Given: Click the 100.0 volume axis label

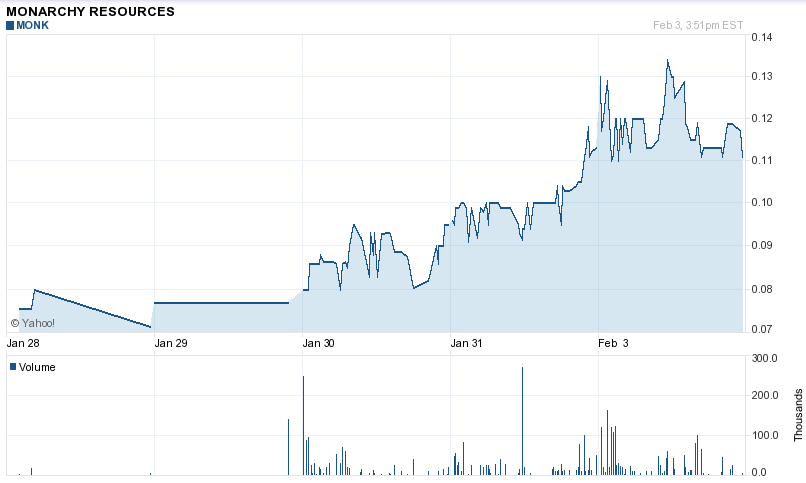Looking at the screenshot, I should (x=765, y=435).
